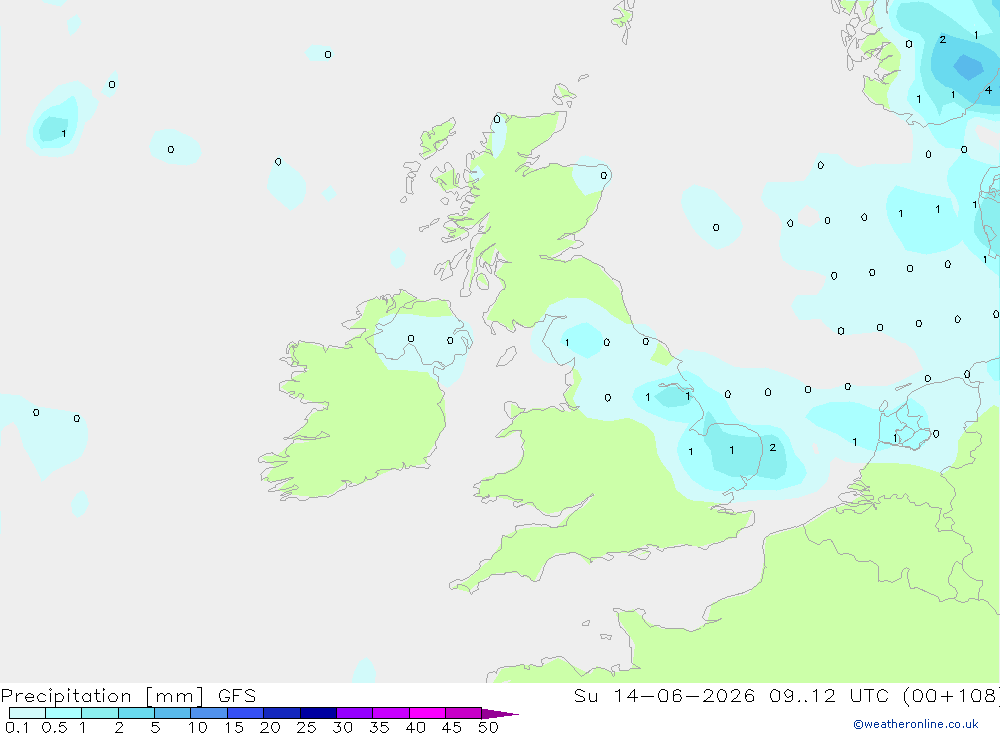Click the '09..12 UTC' time range text

tap(829, 696)
